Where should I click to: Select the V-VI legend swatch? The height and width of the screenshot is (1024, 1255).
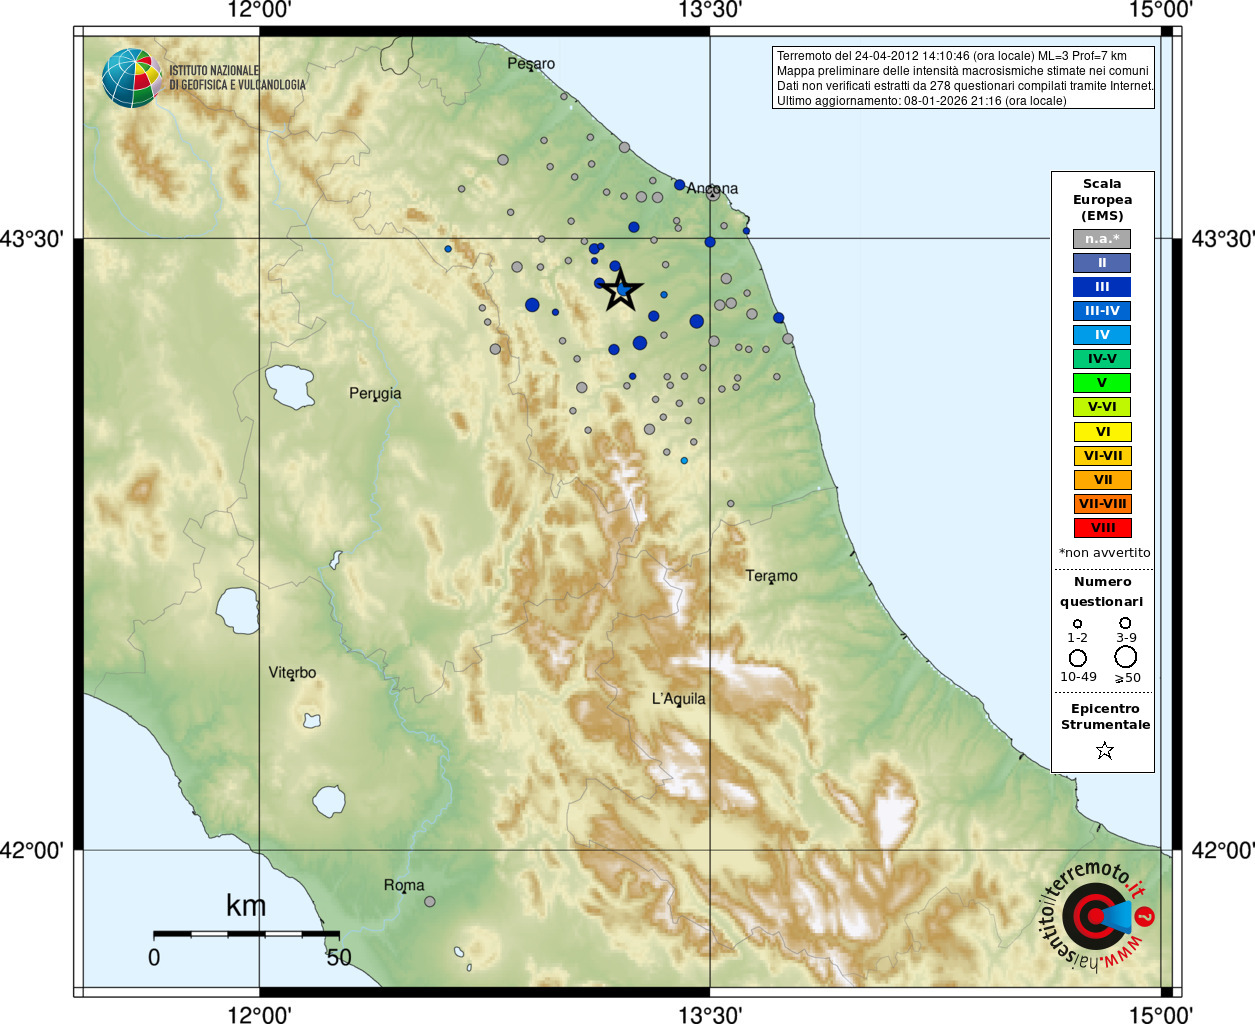point(1102,407)
